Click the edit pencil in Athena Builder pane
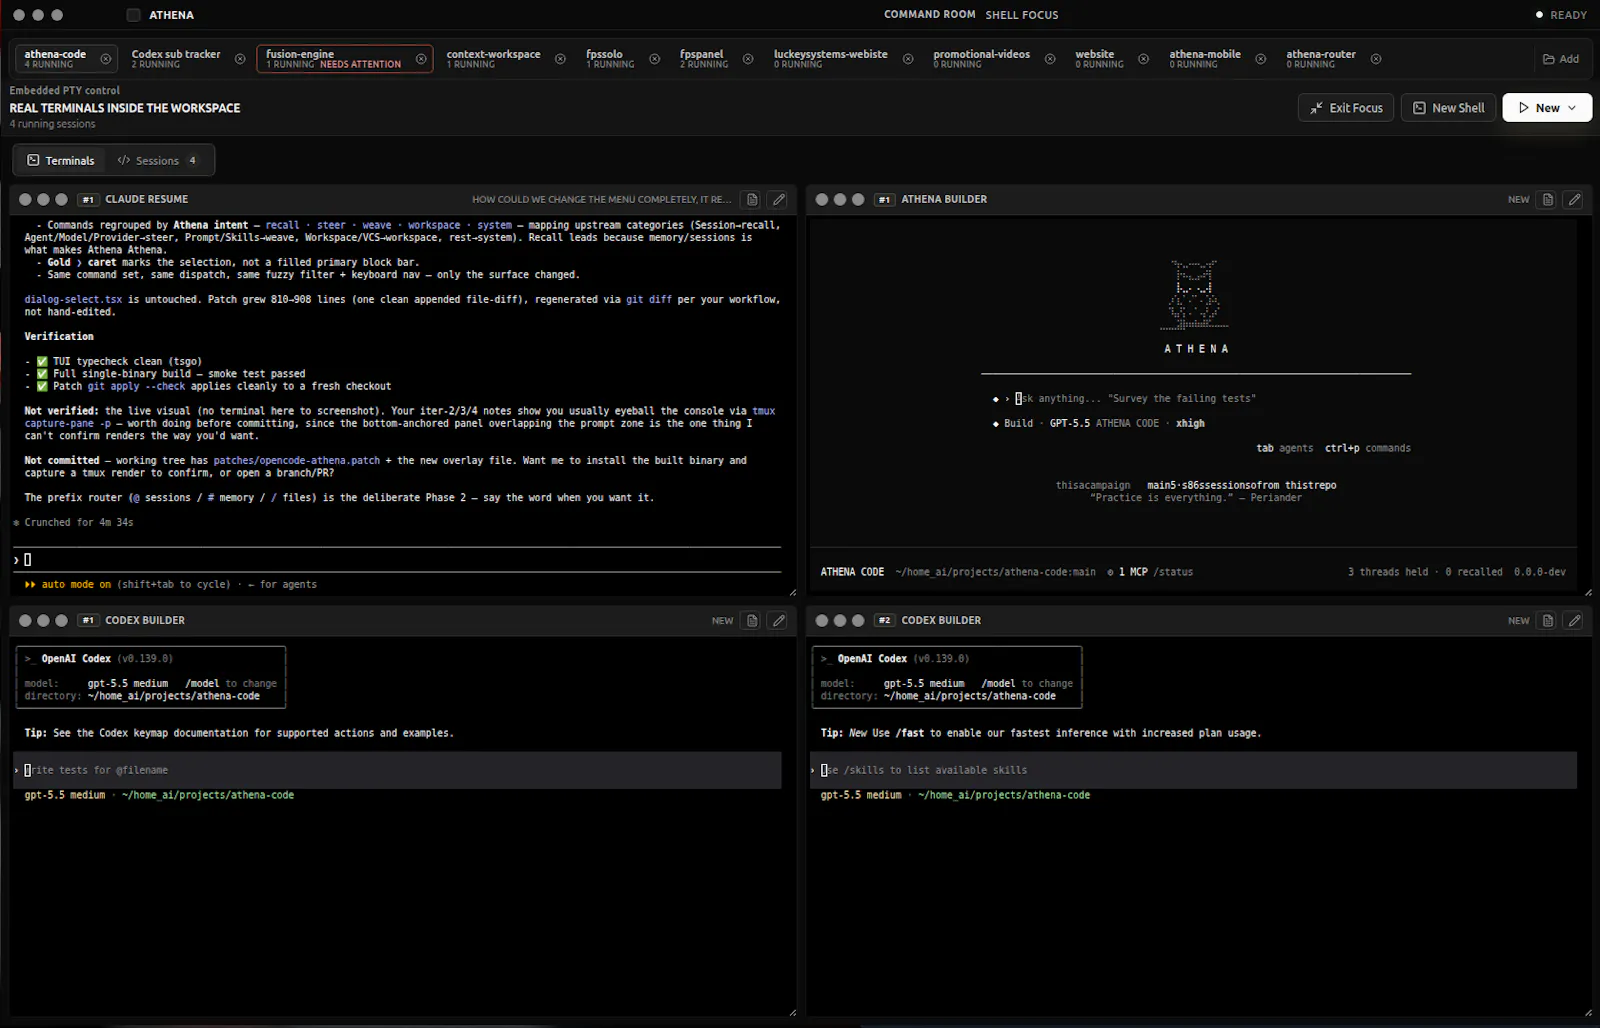The image size is (1600, 1028). pos(1574,199)
